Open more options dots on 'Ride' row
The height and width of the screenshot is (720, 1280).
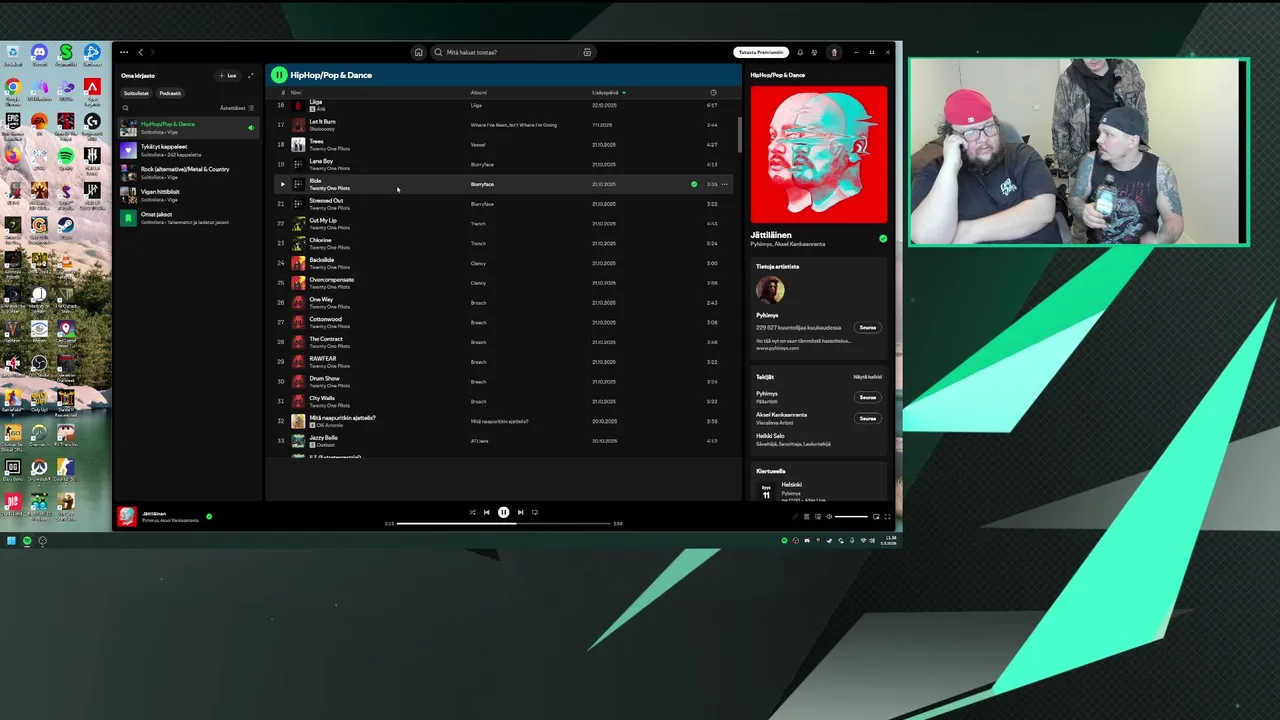click(725, 184)
